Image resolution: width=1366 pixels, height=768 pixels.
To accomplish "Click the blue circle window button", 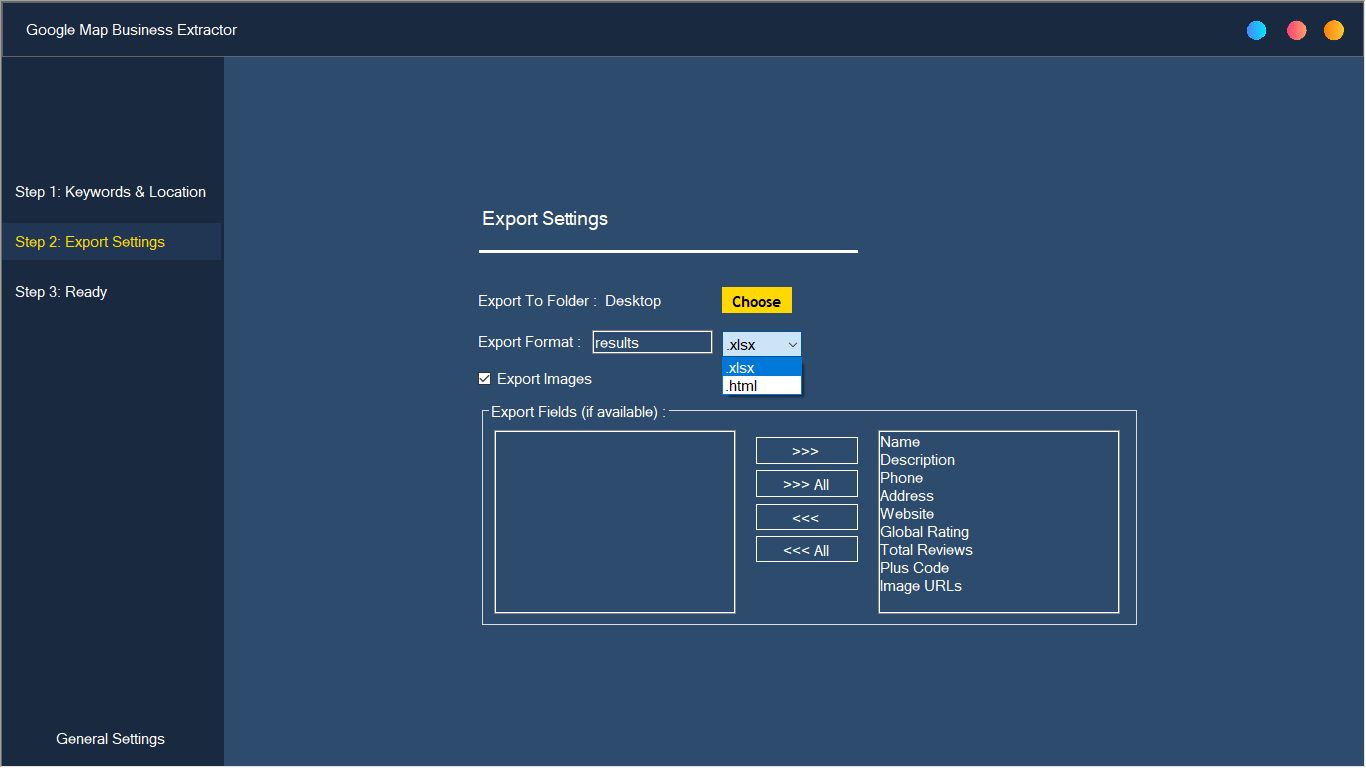I will [1257, 31].
